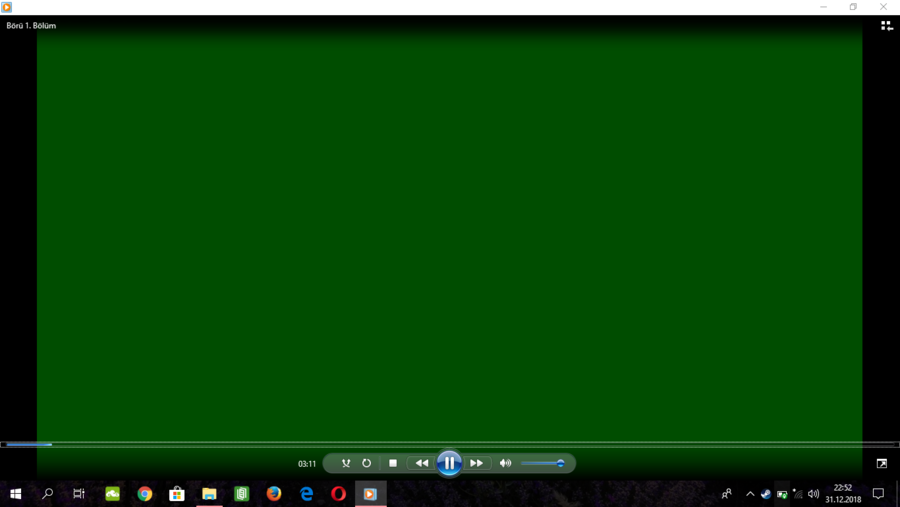Close the Media Player window
The image size is (900, 507).
click(x=883, y=7)
